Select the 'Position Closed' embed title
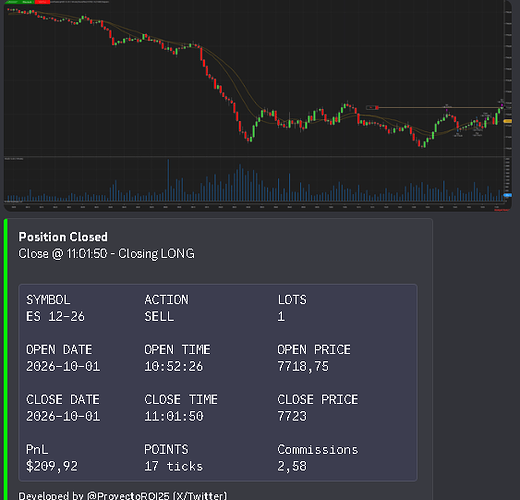This screenshot has height=500, width=520. pos(63,237)
